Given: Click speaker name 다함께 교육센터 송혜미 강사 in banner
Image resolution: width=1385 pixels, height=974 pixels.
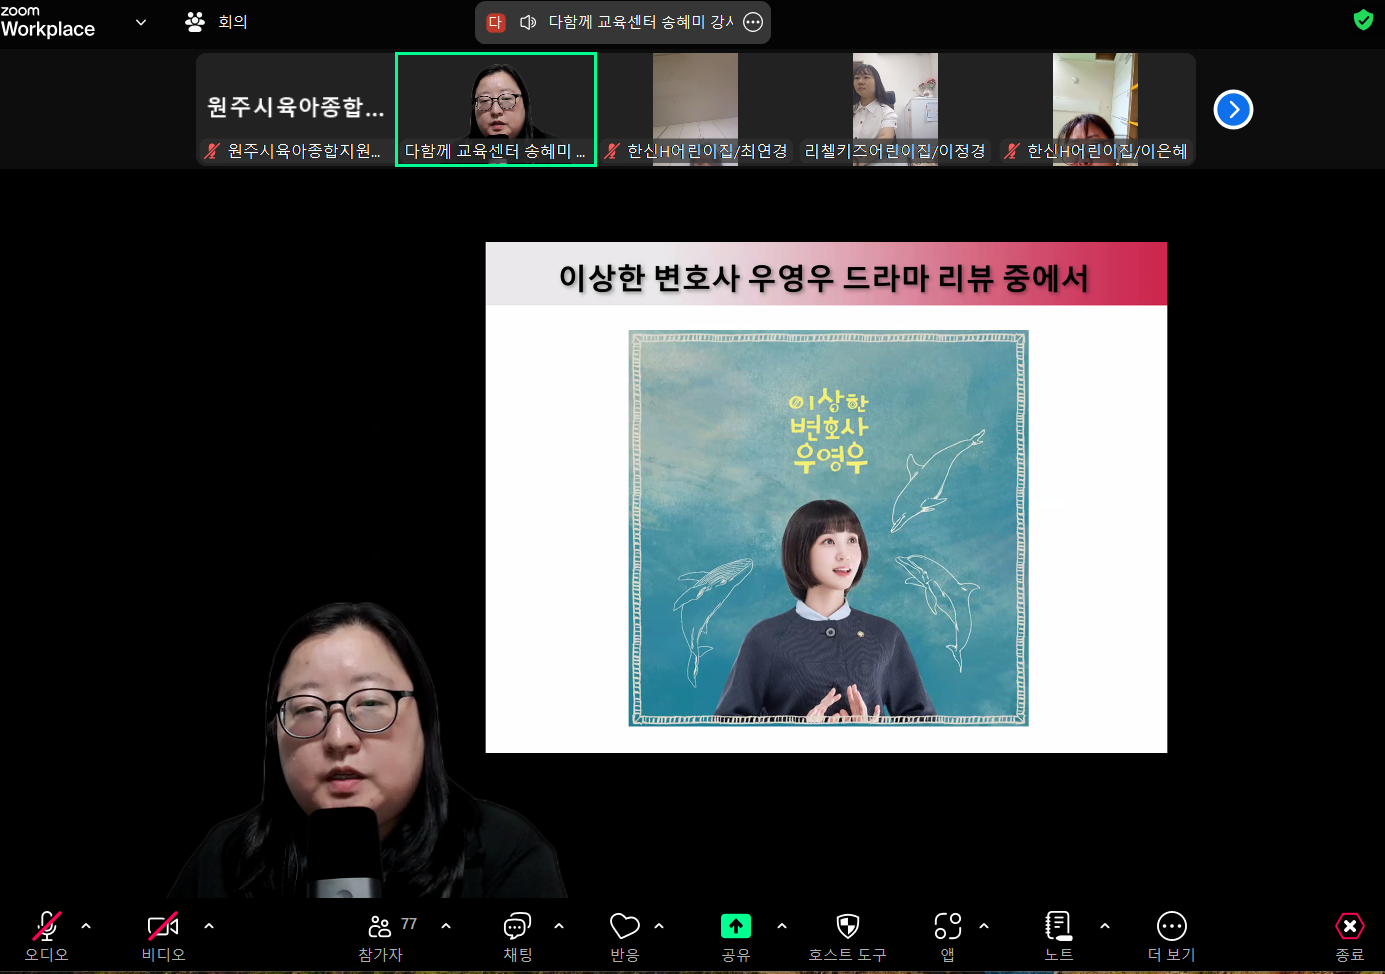Looking at the screenshot, I should point(641,22).
